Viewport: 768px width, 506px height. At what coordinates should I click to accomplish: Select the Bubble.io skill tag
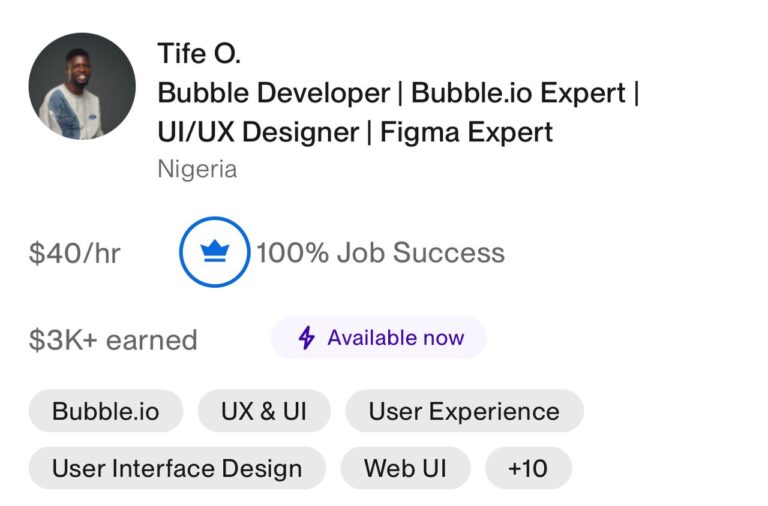(106, 411)
